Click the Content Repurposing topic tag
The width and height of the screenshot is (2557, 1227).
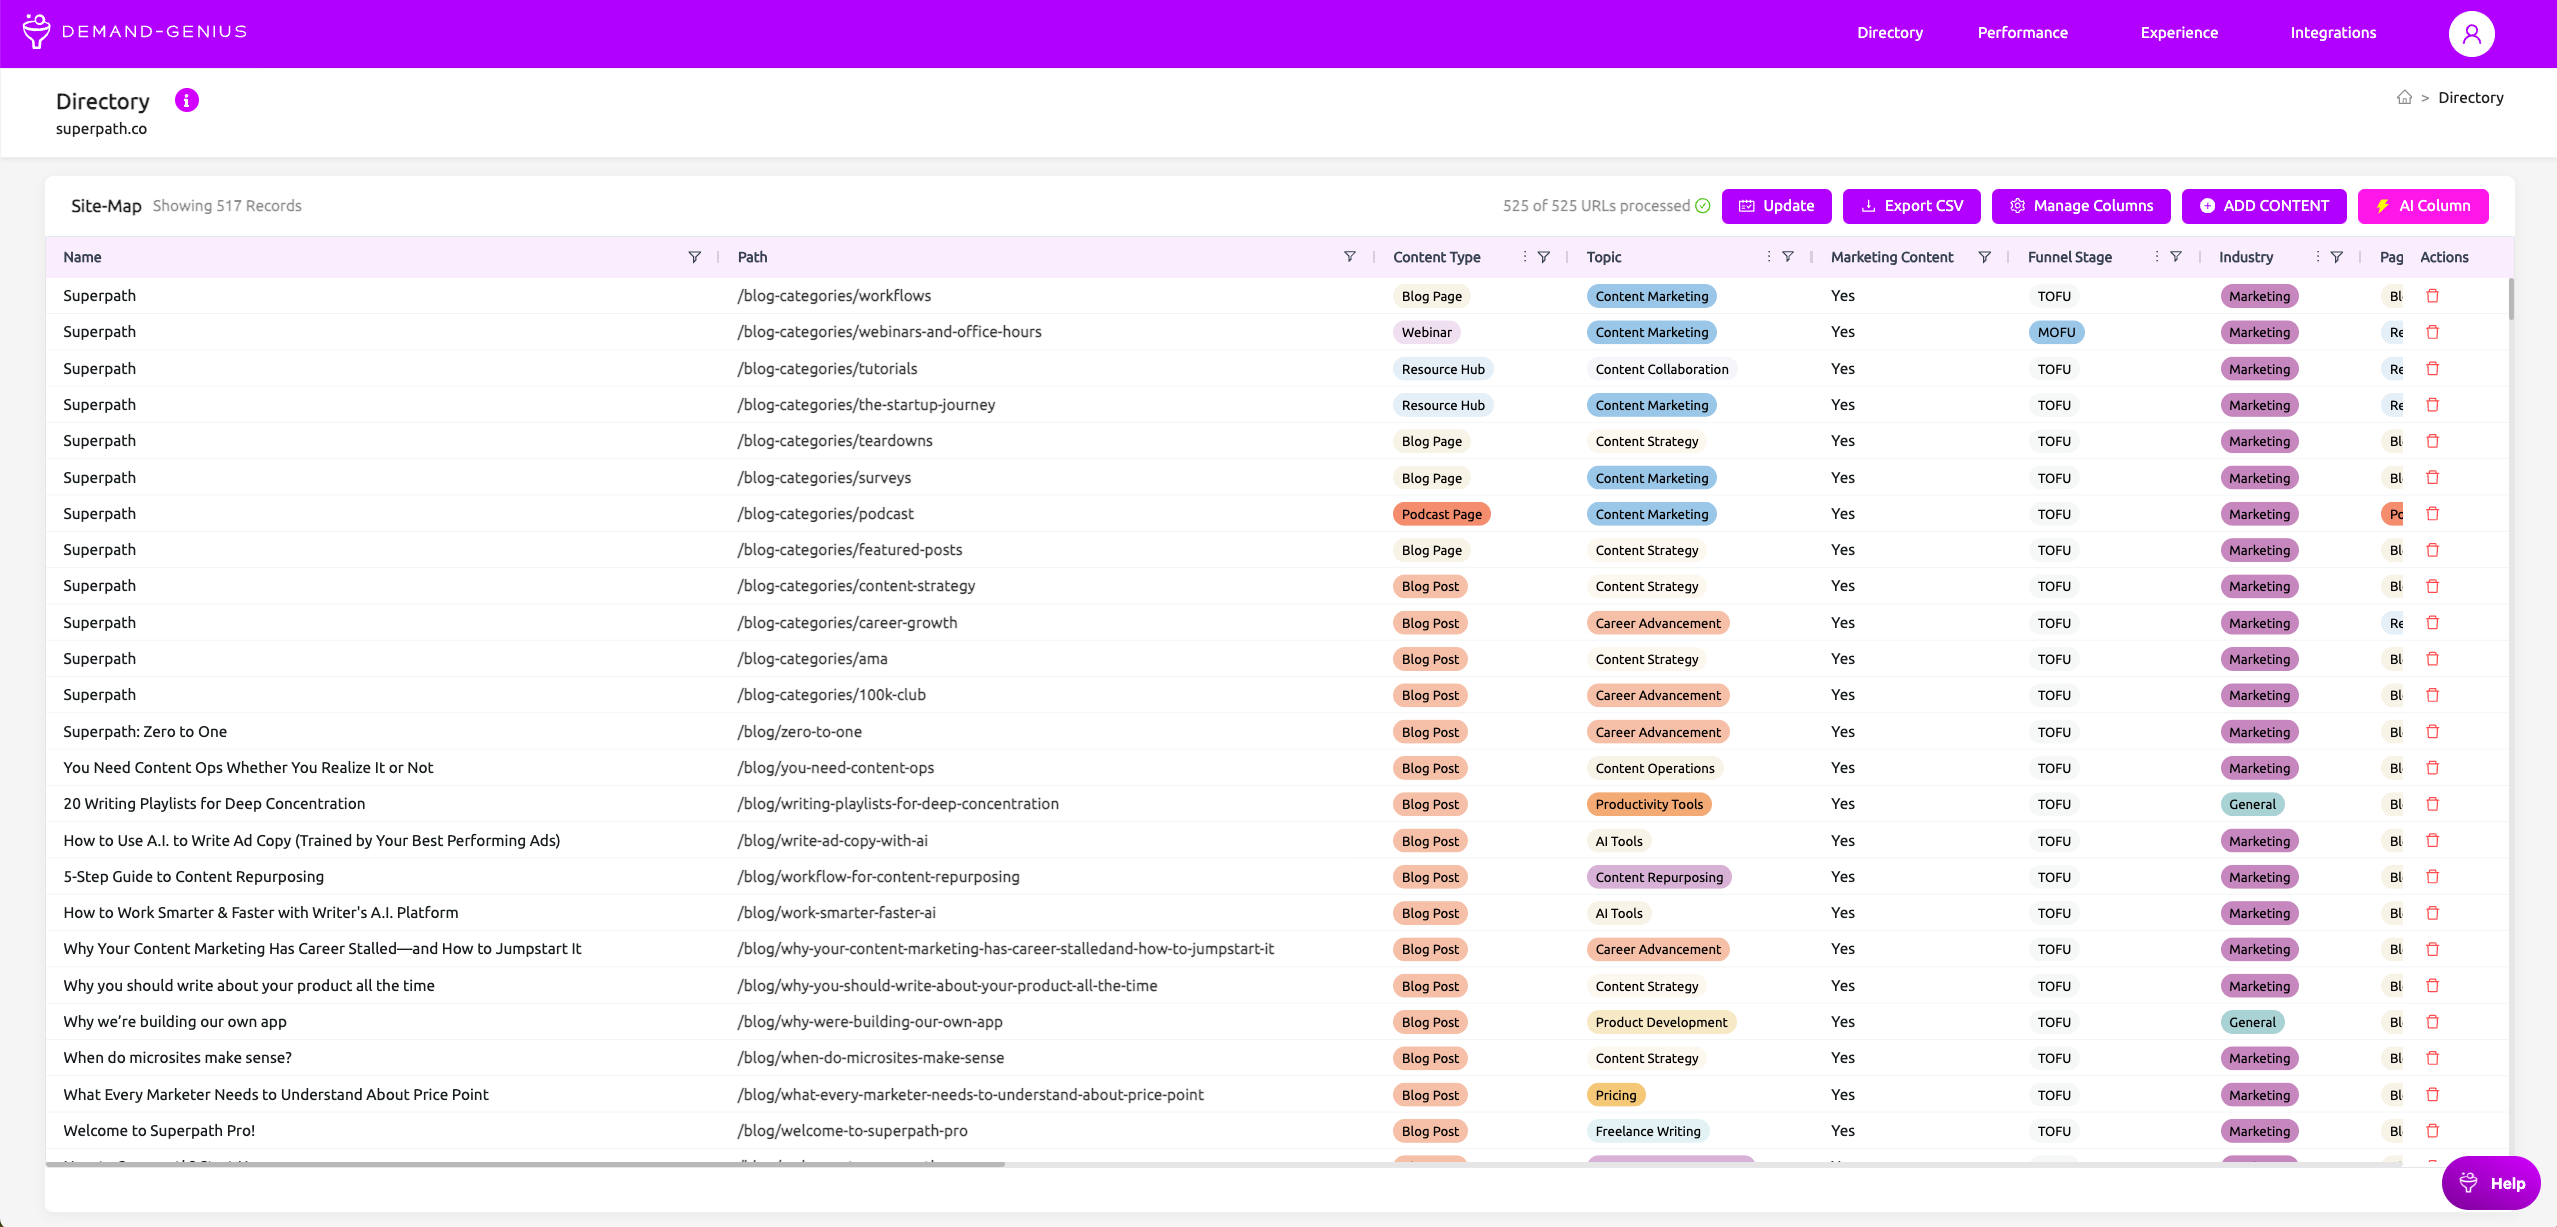click(x=1659, y=877)
